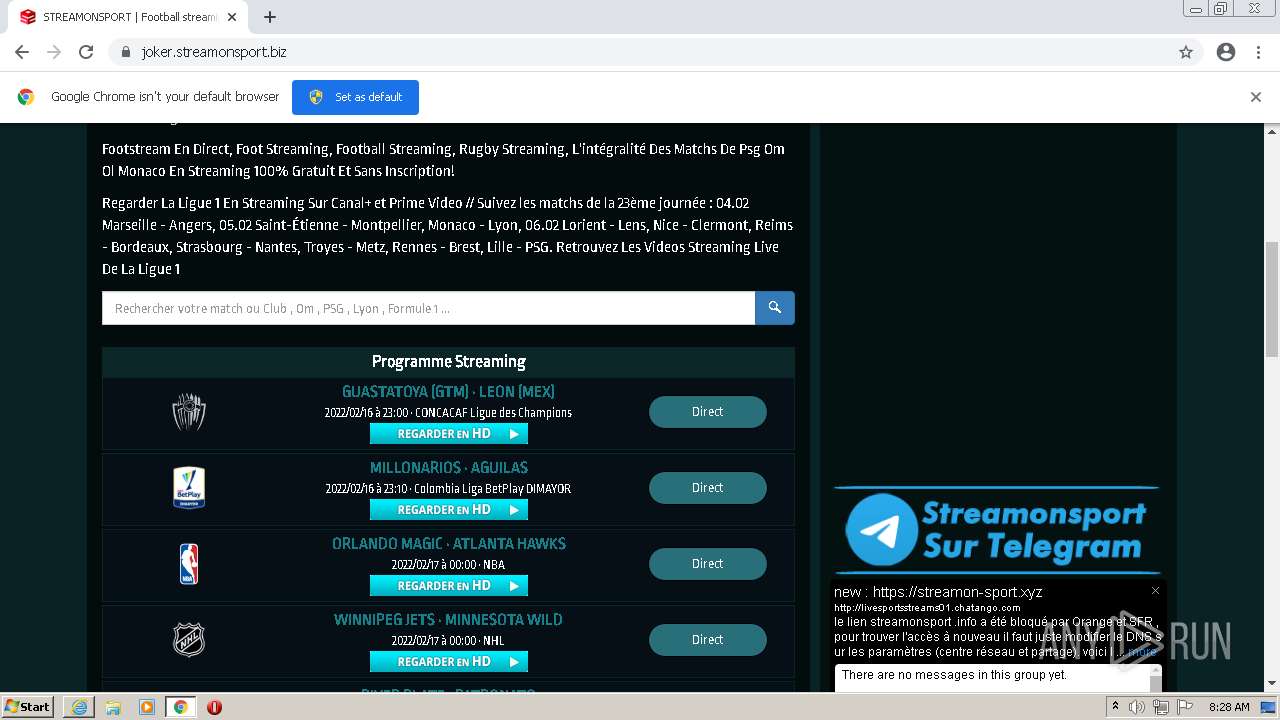The image size is (1280, 720).
Task: Go forward to the next page
Action: click(54, 52)
